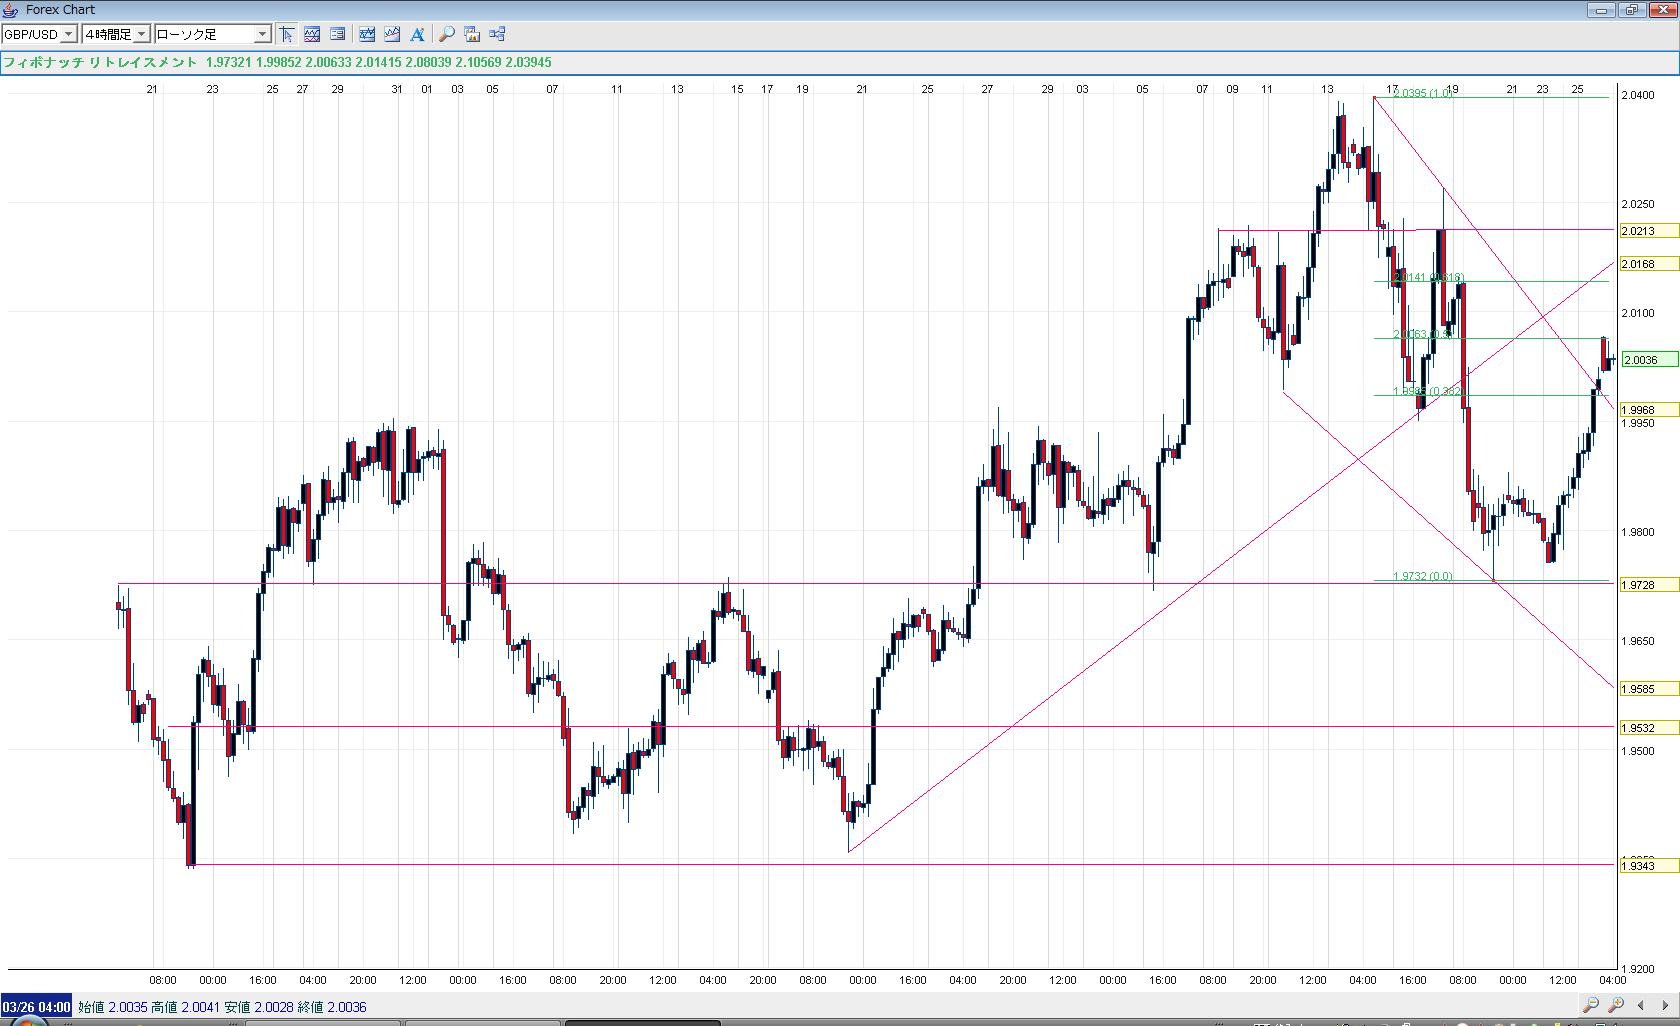Click the Java icon in title bar
Screen dimensions: 1680x1026
click(12, 10)
